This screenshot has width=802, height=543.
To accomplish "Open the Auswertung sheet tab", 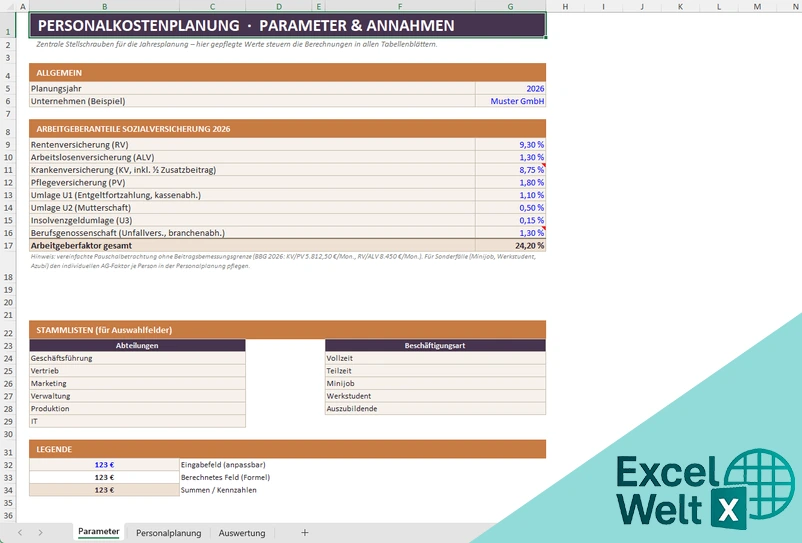I will click(242, 533).
